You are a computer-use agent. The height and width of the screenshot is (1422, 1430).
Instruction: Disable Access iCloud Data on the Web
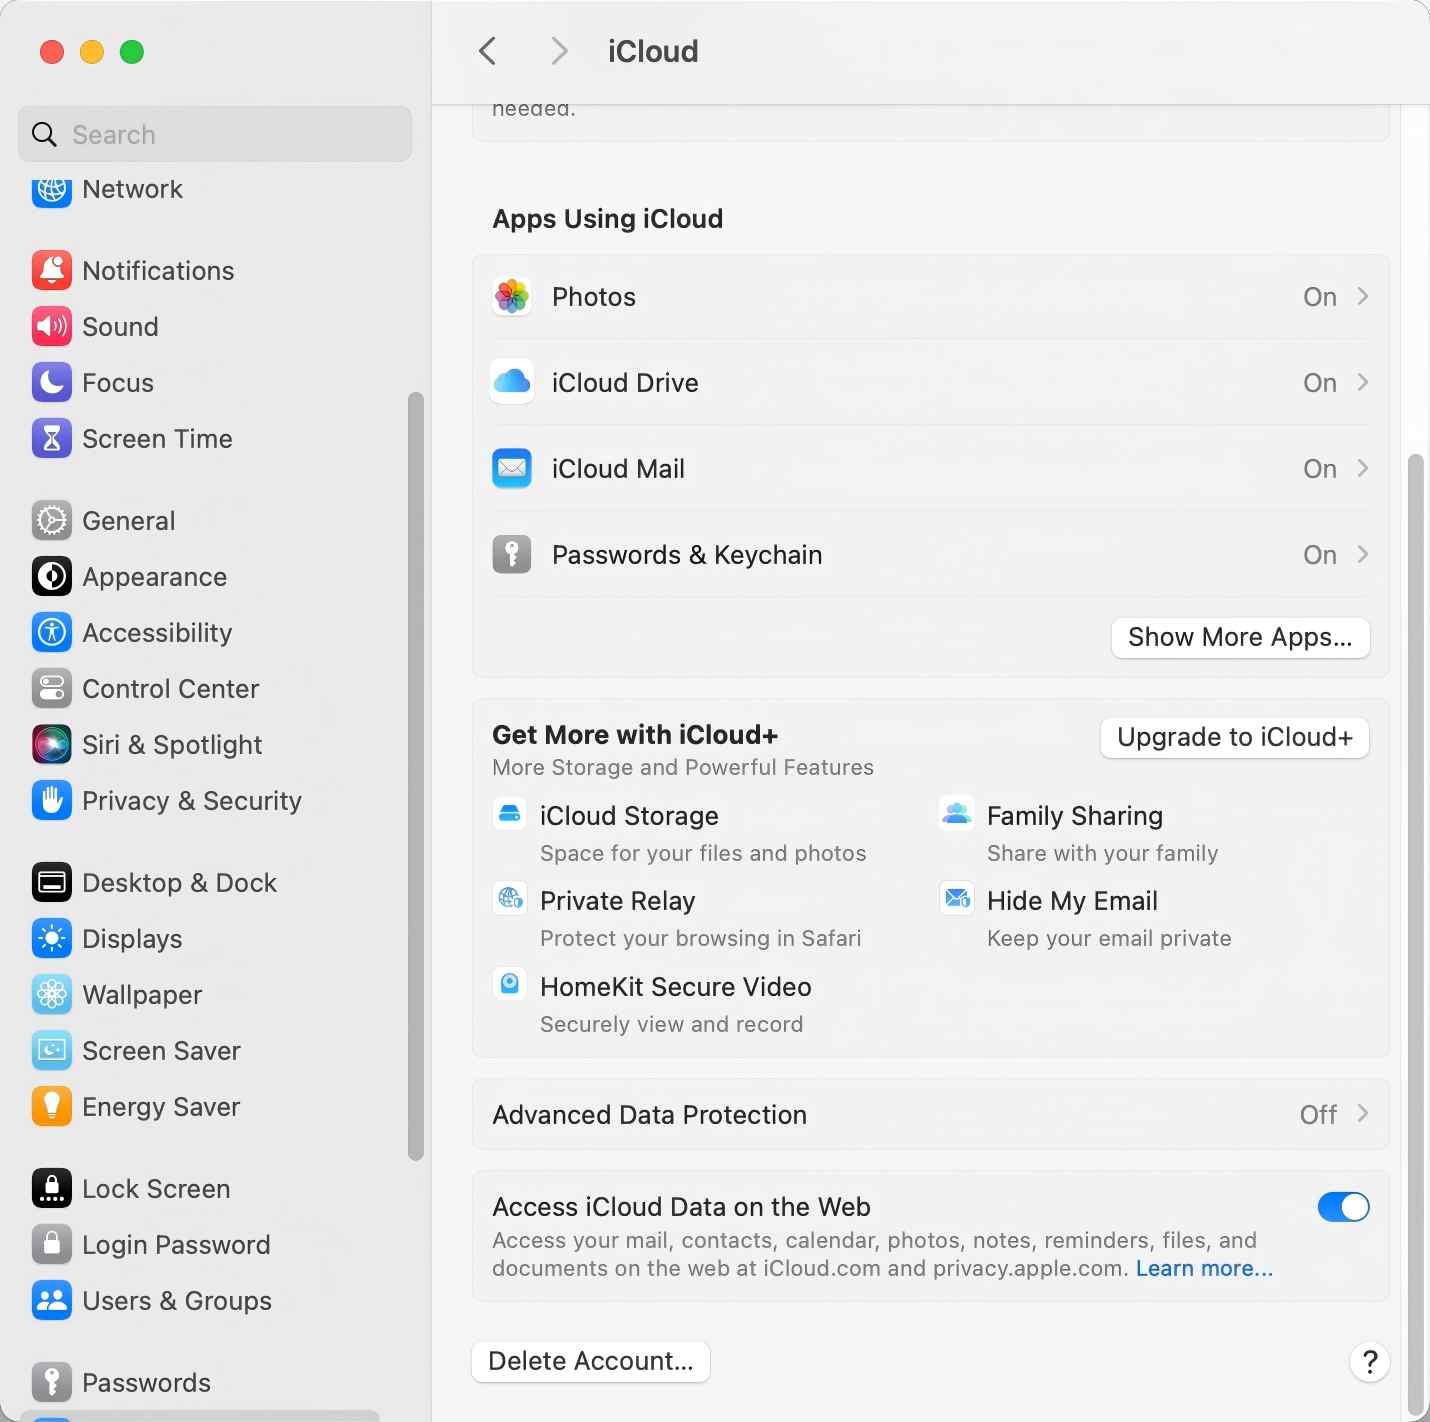tap(1343, 1207)
